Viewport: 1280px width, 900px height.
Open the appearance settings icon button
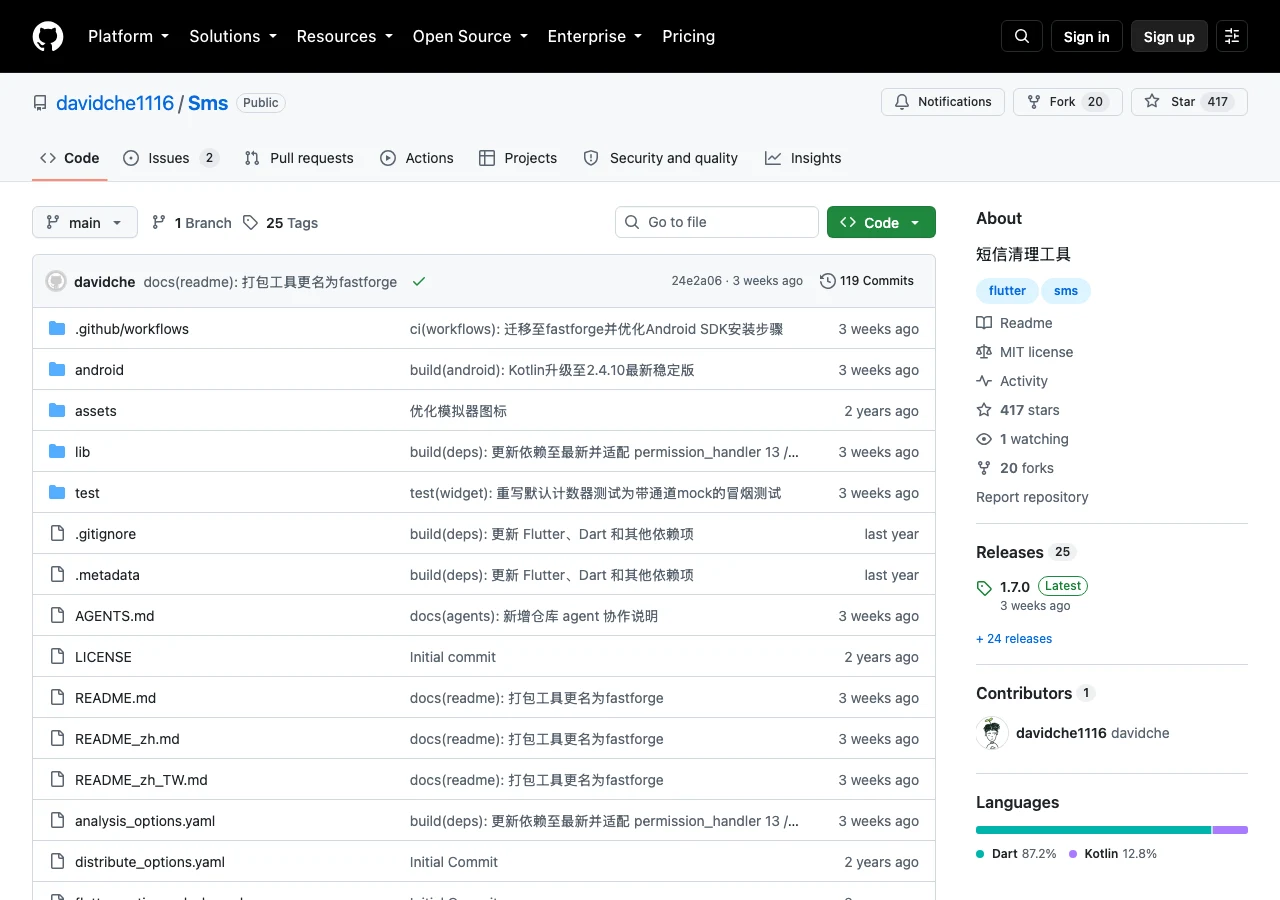(1232, 36)
